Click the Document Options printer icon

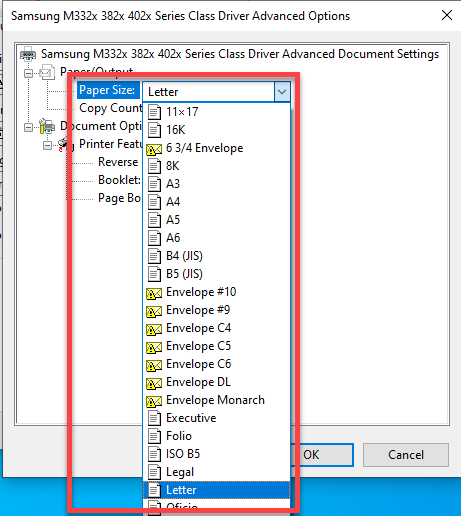(47, 126)
